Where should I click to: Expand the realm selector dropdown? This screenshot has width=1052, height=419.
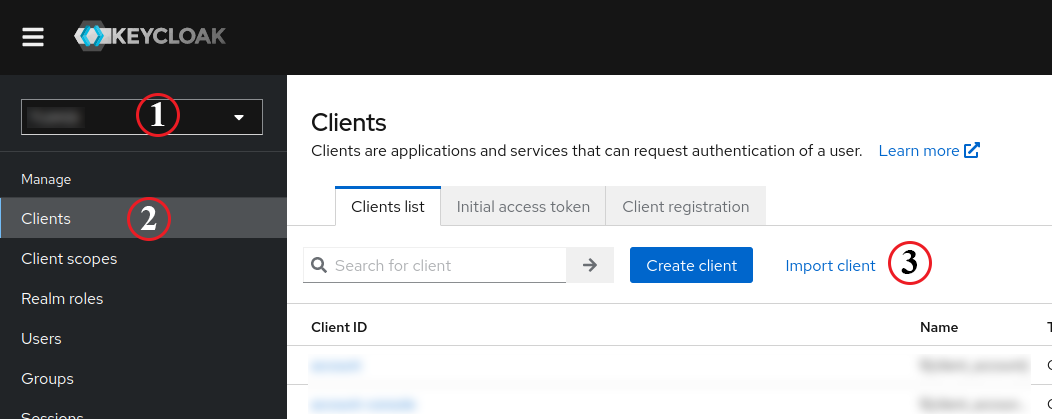pyautogui.click(x=238, y=117)
